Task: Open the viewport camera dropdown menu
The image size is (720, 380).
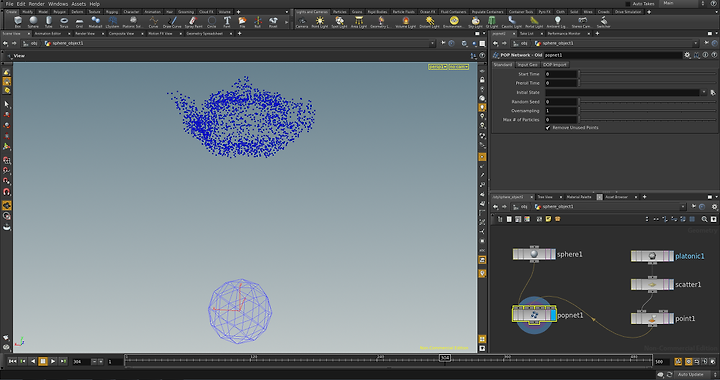Action: 459,67
